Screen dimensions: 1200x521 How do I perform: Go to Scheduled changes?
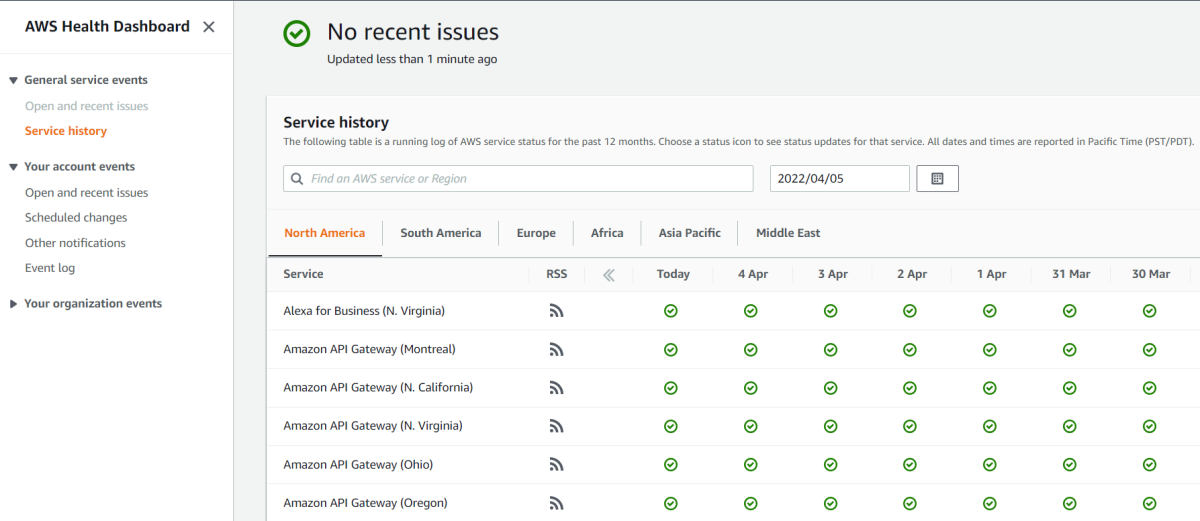pyautogui.click(x=76, y=218)
